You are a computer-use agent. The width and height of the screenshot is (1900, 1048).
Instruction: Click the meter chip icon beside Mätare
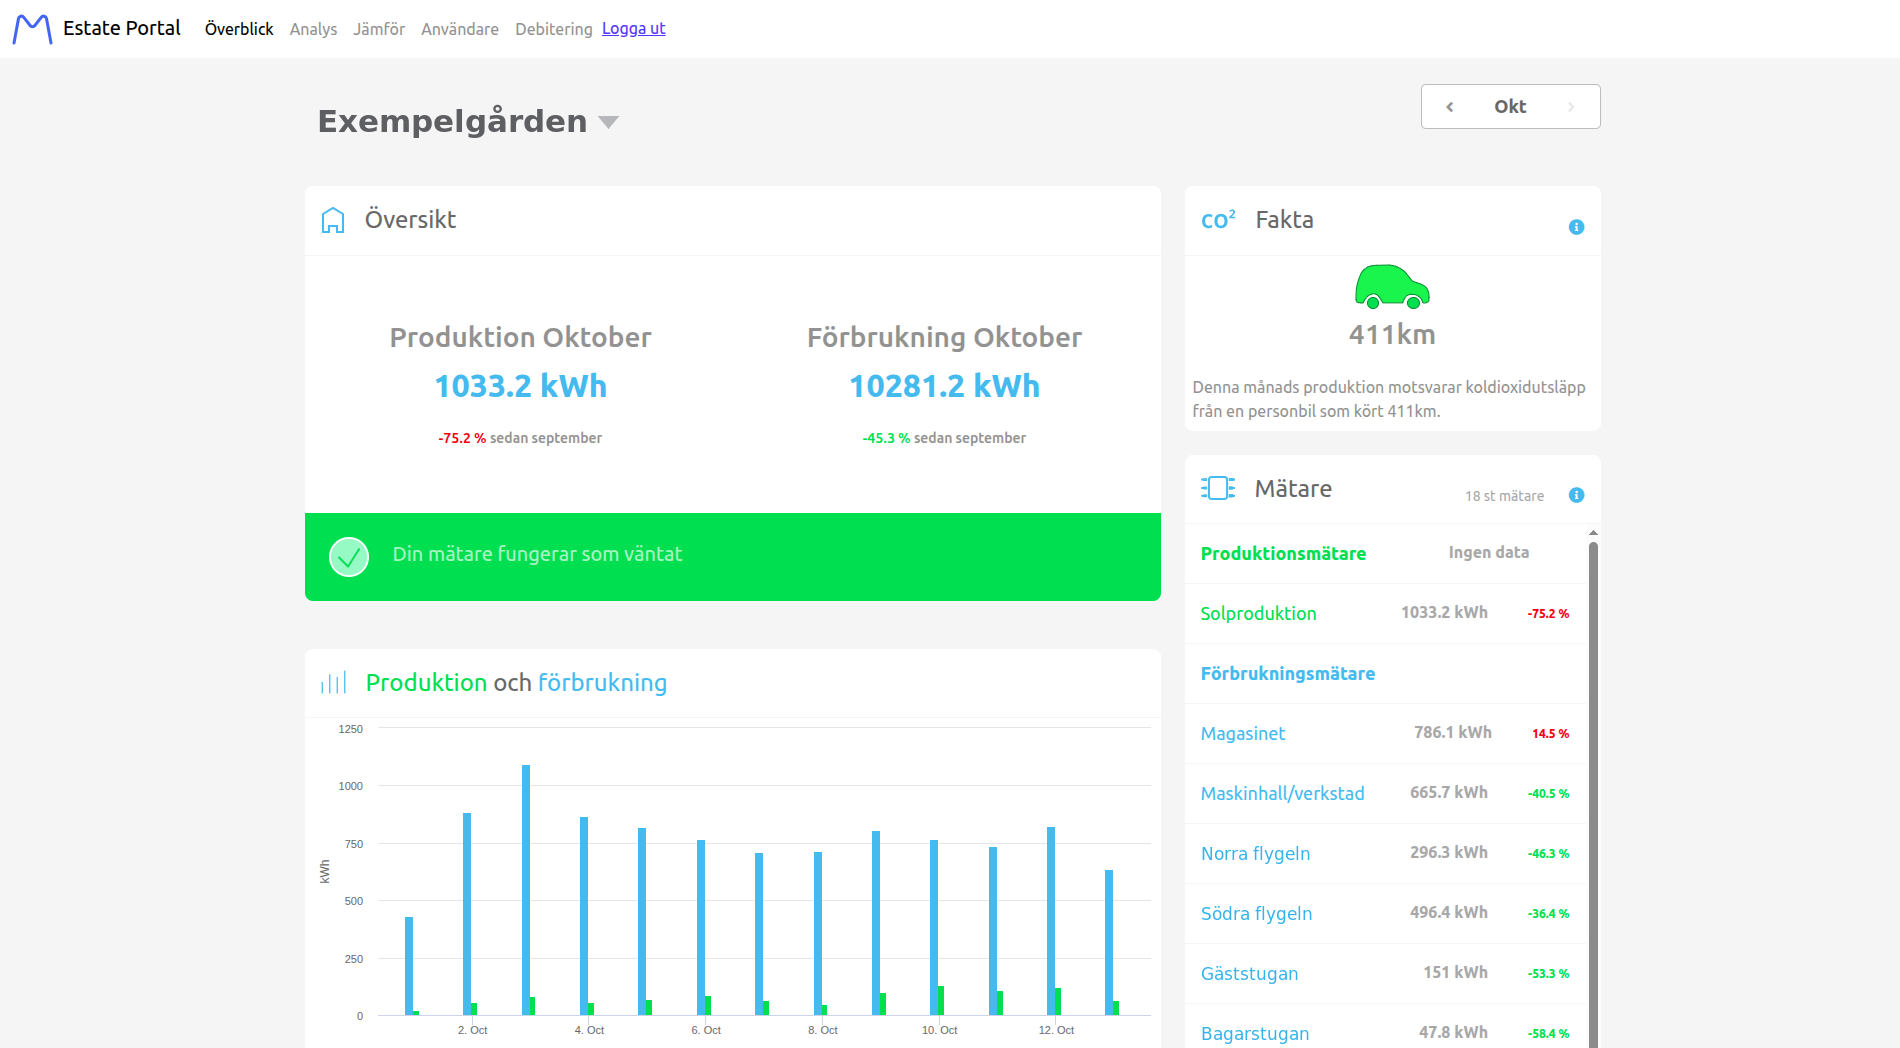pyautogui.click(x=1218, y=488)
